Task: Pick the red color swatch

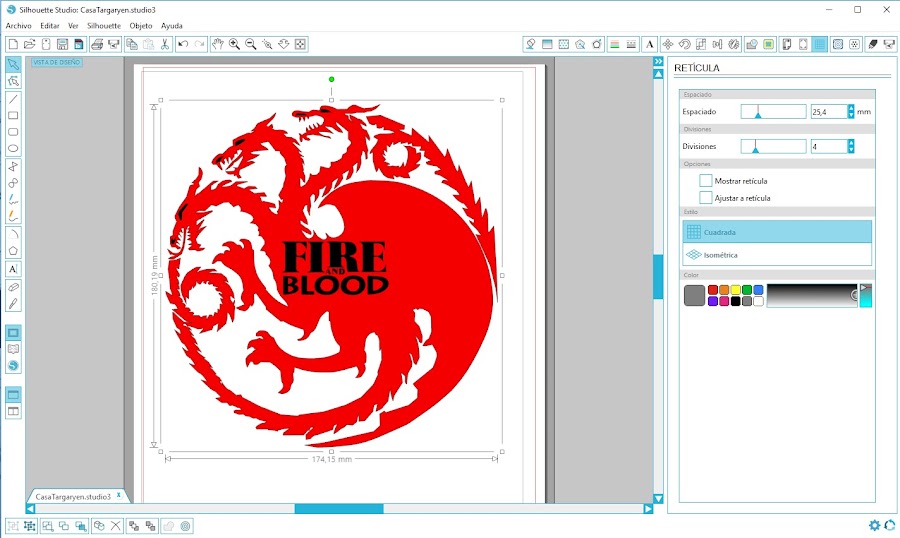Action: [x=713, y=290]
